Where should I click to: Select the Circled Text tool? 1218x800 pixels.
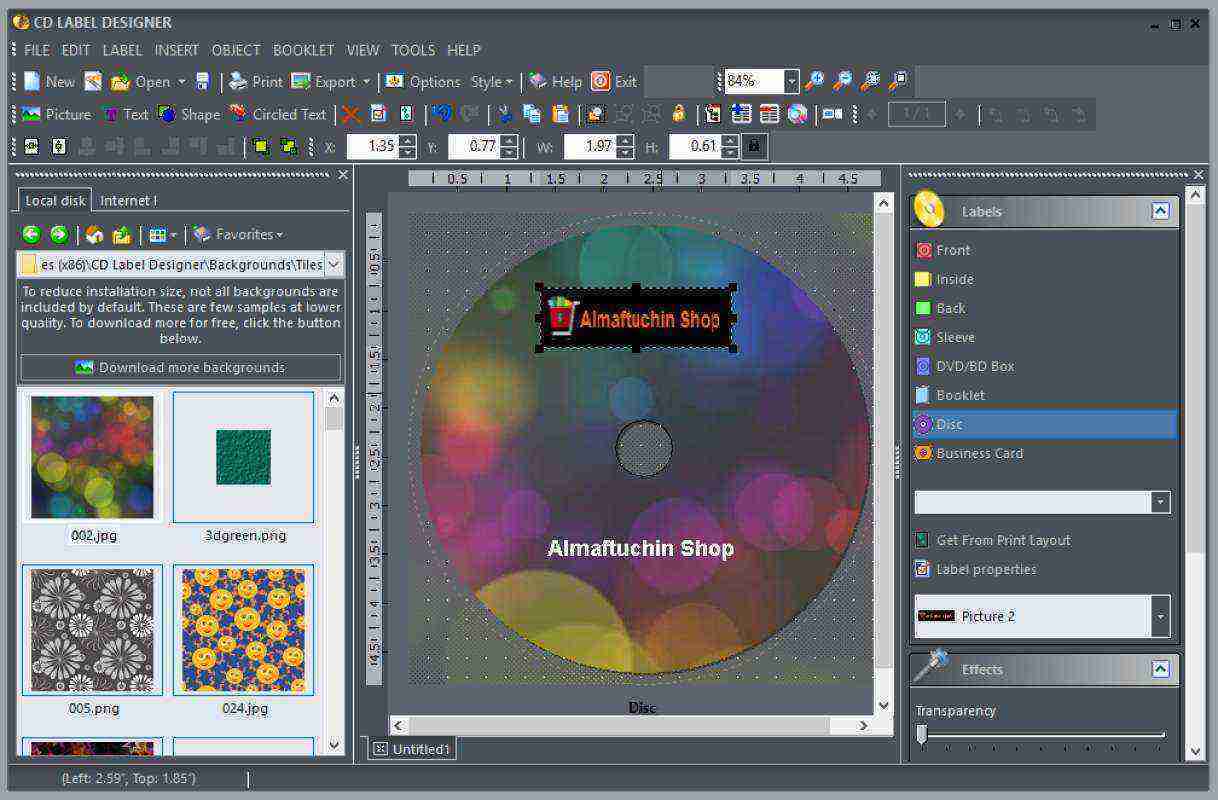[277, 114]
